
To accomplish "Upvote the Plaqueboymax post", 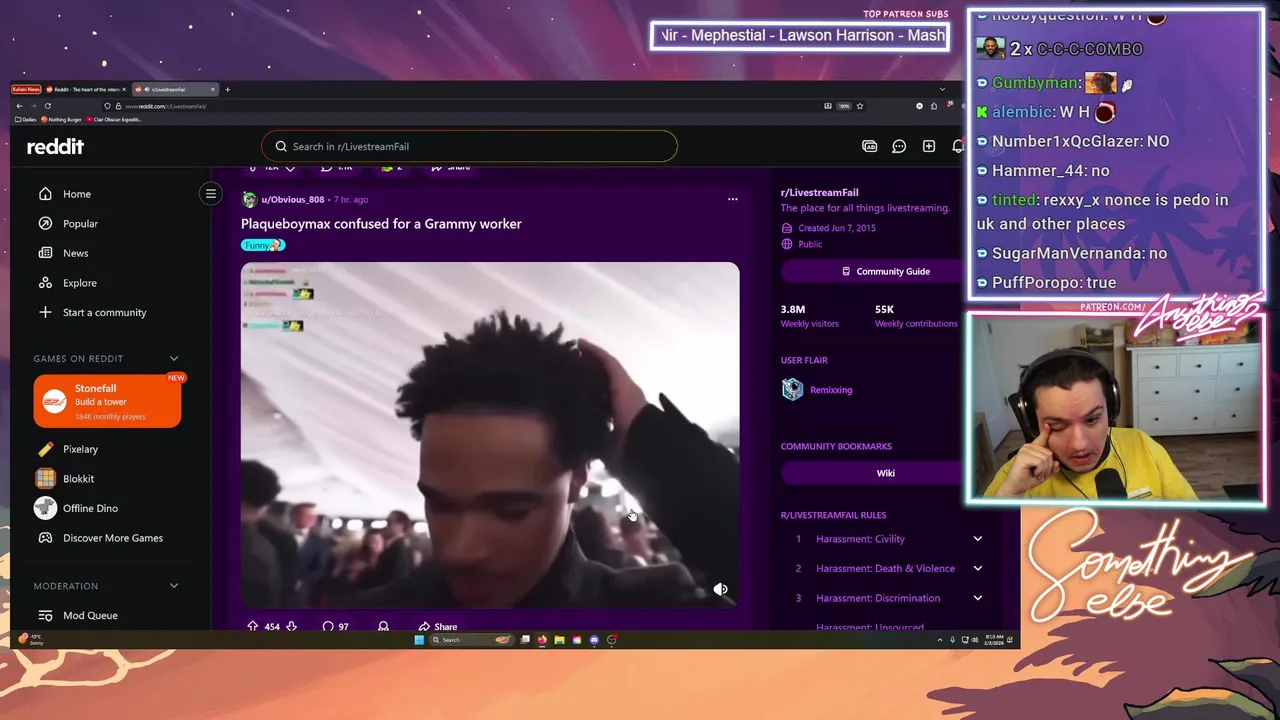I will [252, 627].
